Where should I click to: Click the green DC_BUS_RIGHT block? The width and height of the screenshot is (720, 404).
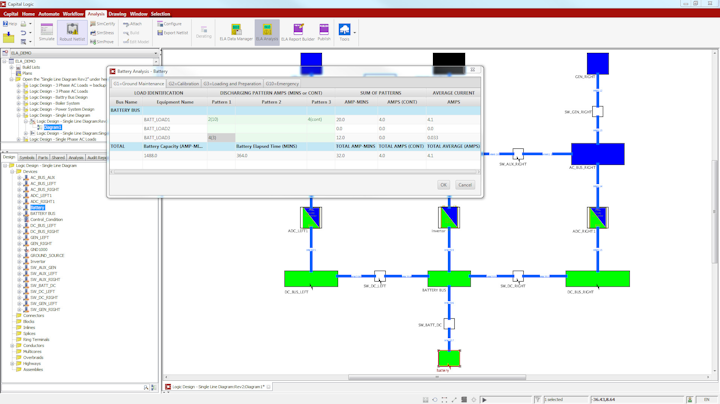[x=597, y=279]
